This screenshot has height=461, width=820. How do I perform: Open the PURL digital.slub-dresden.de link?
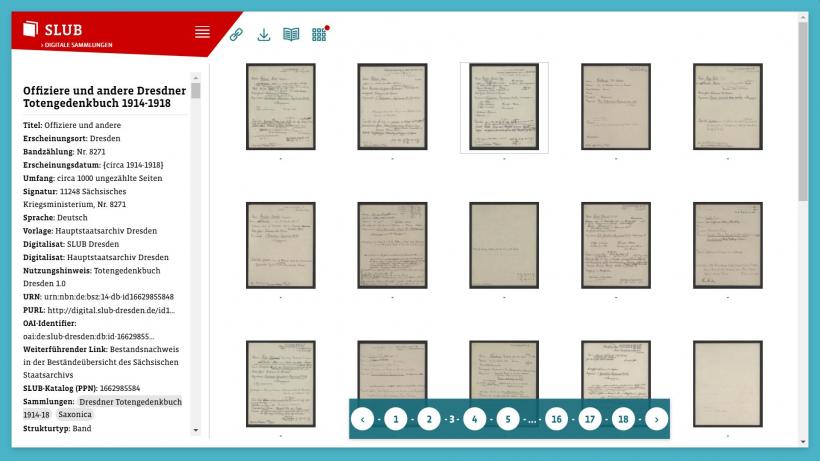pyautogui.click(x=111, y=310)
